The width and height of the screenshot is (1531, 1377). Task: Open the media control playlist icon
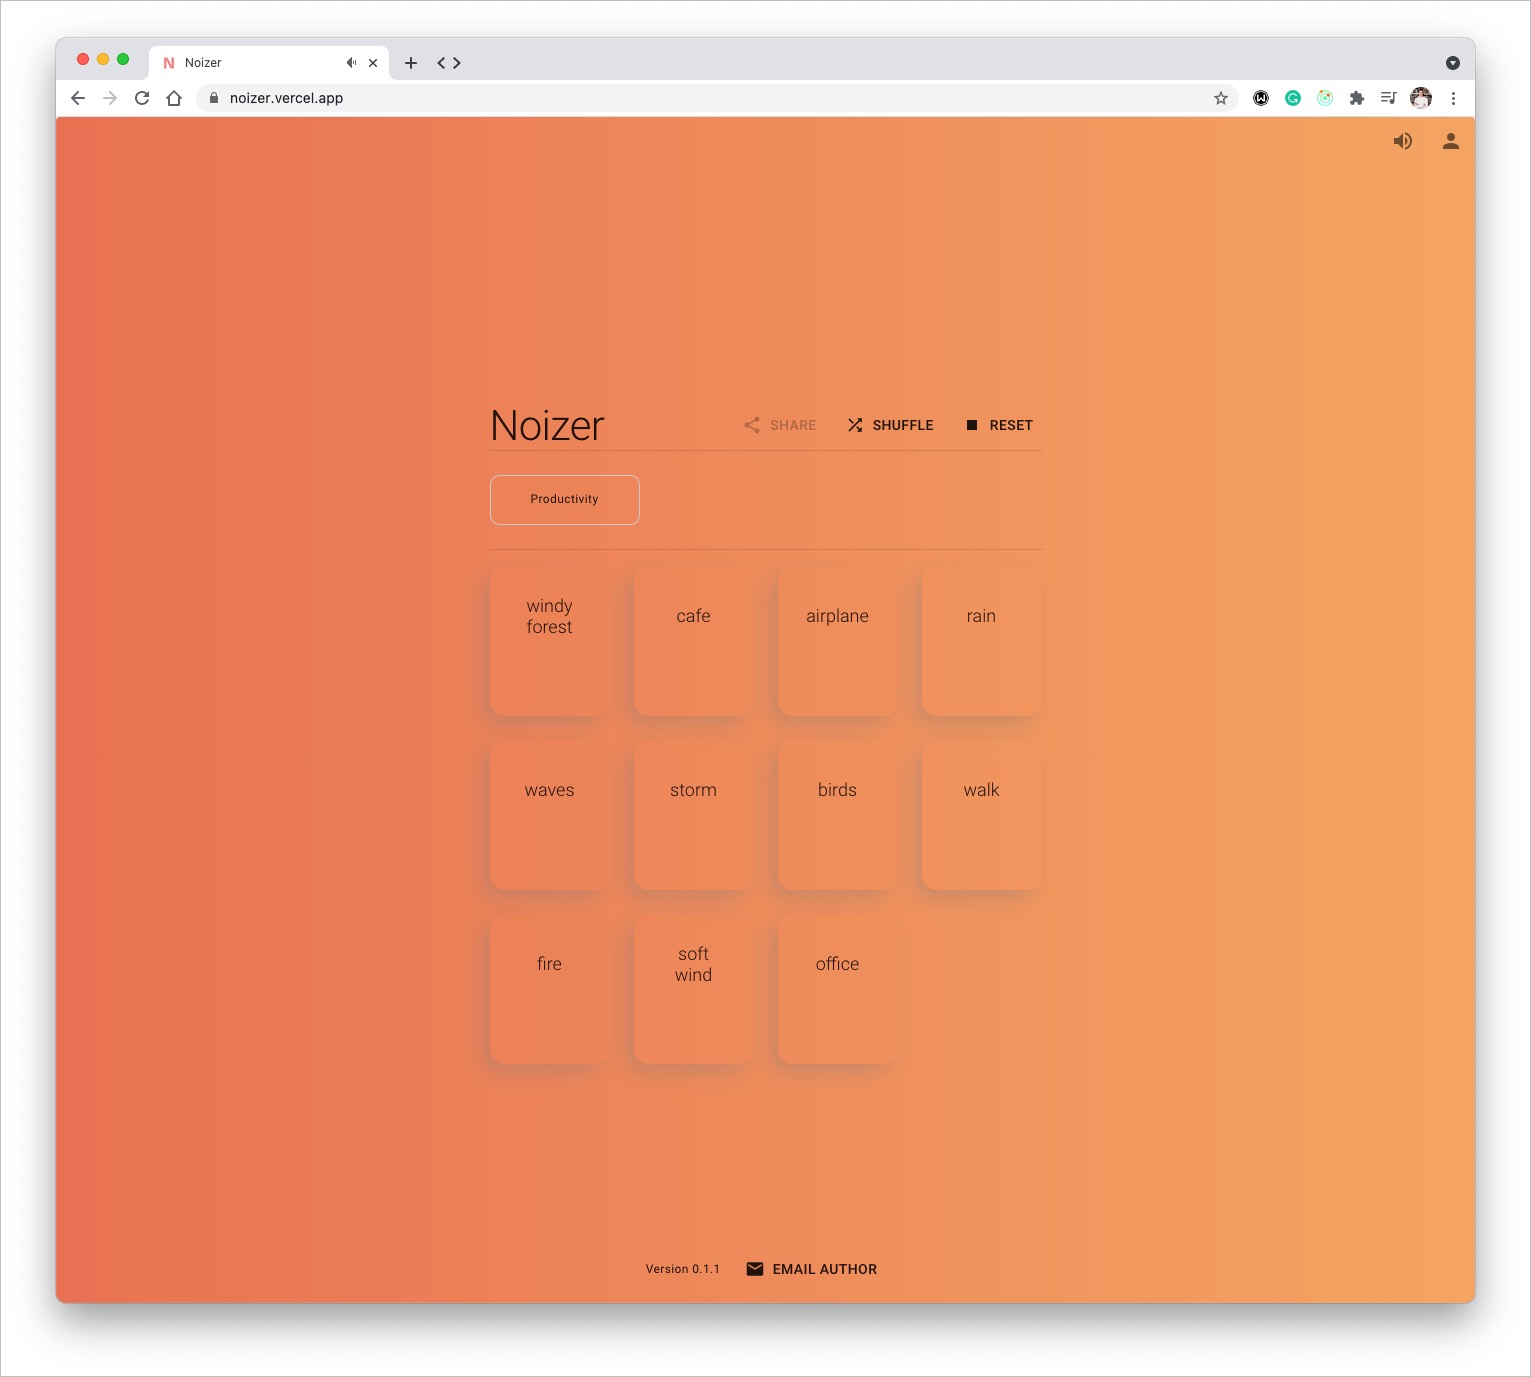[1389, 98]
